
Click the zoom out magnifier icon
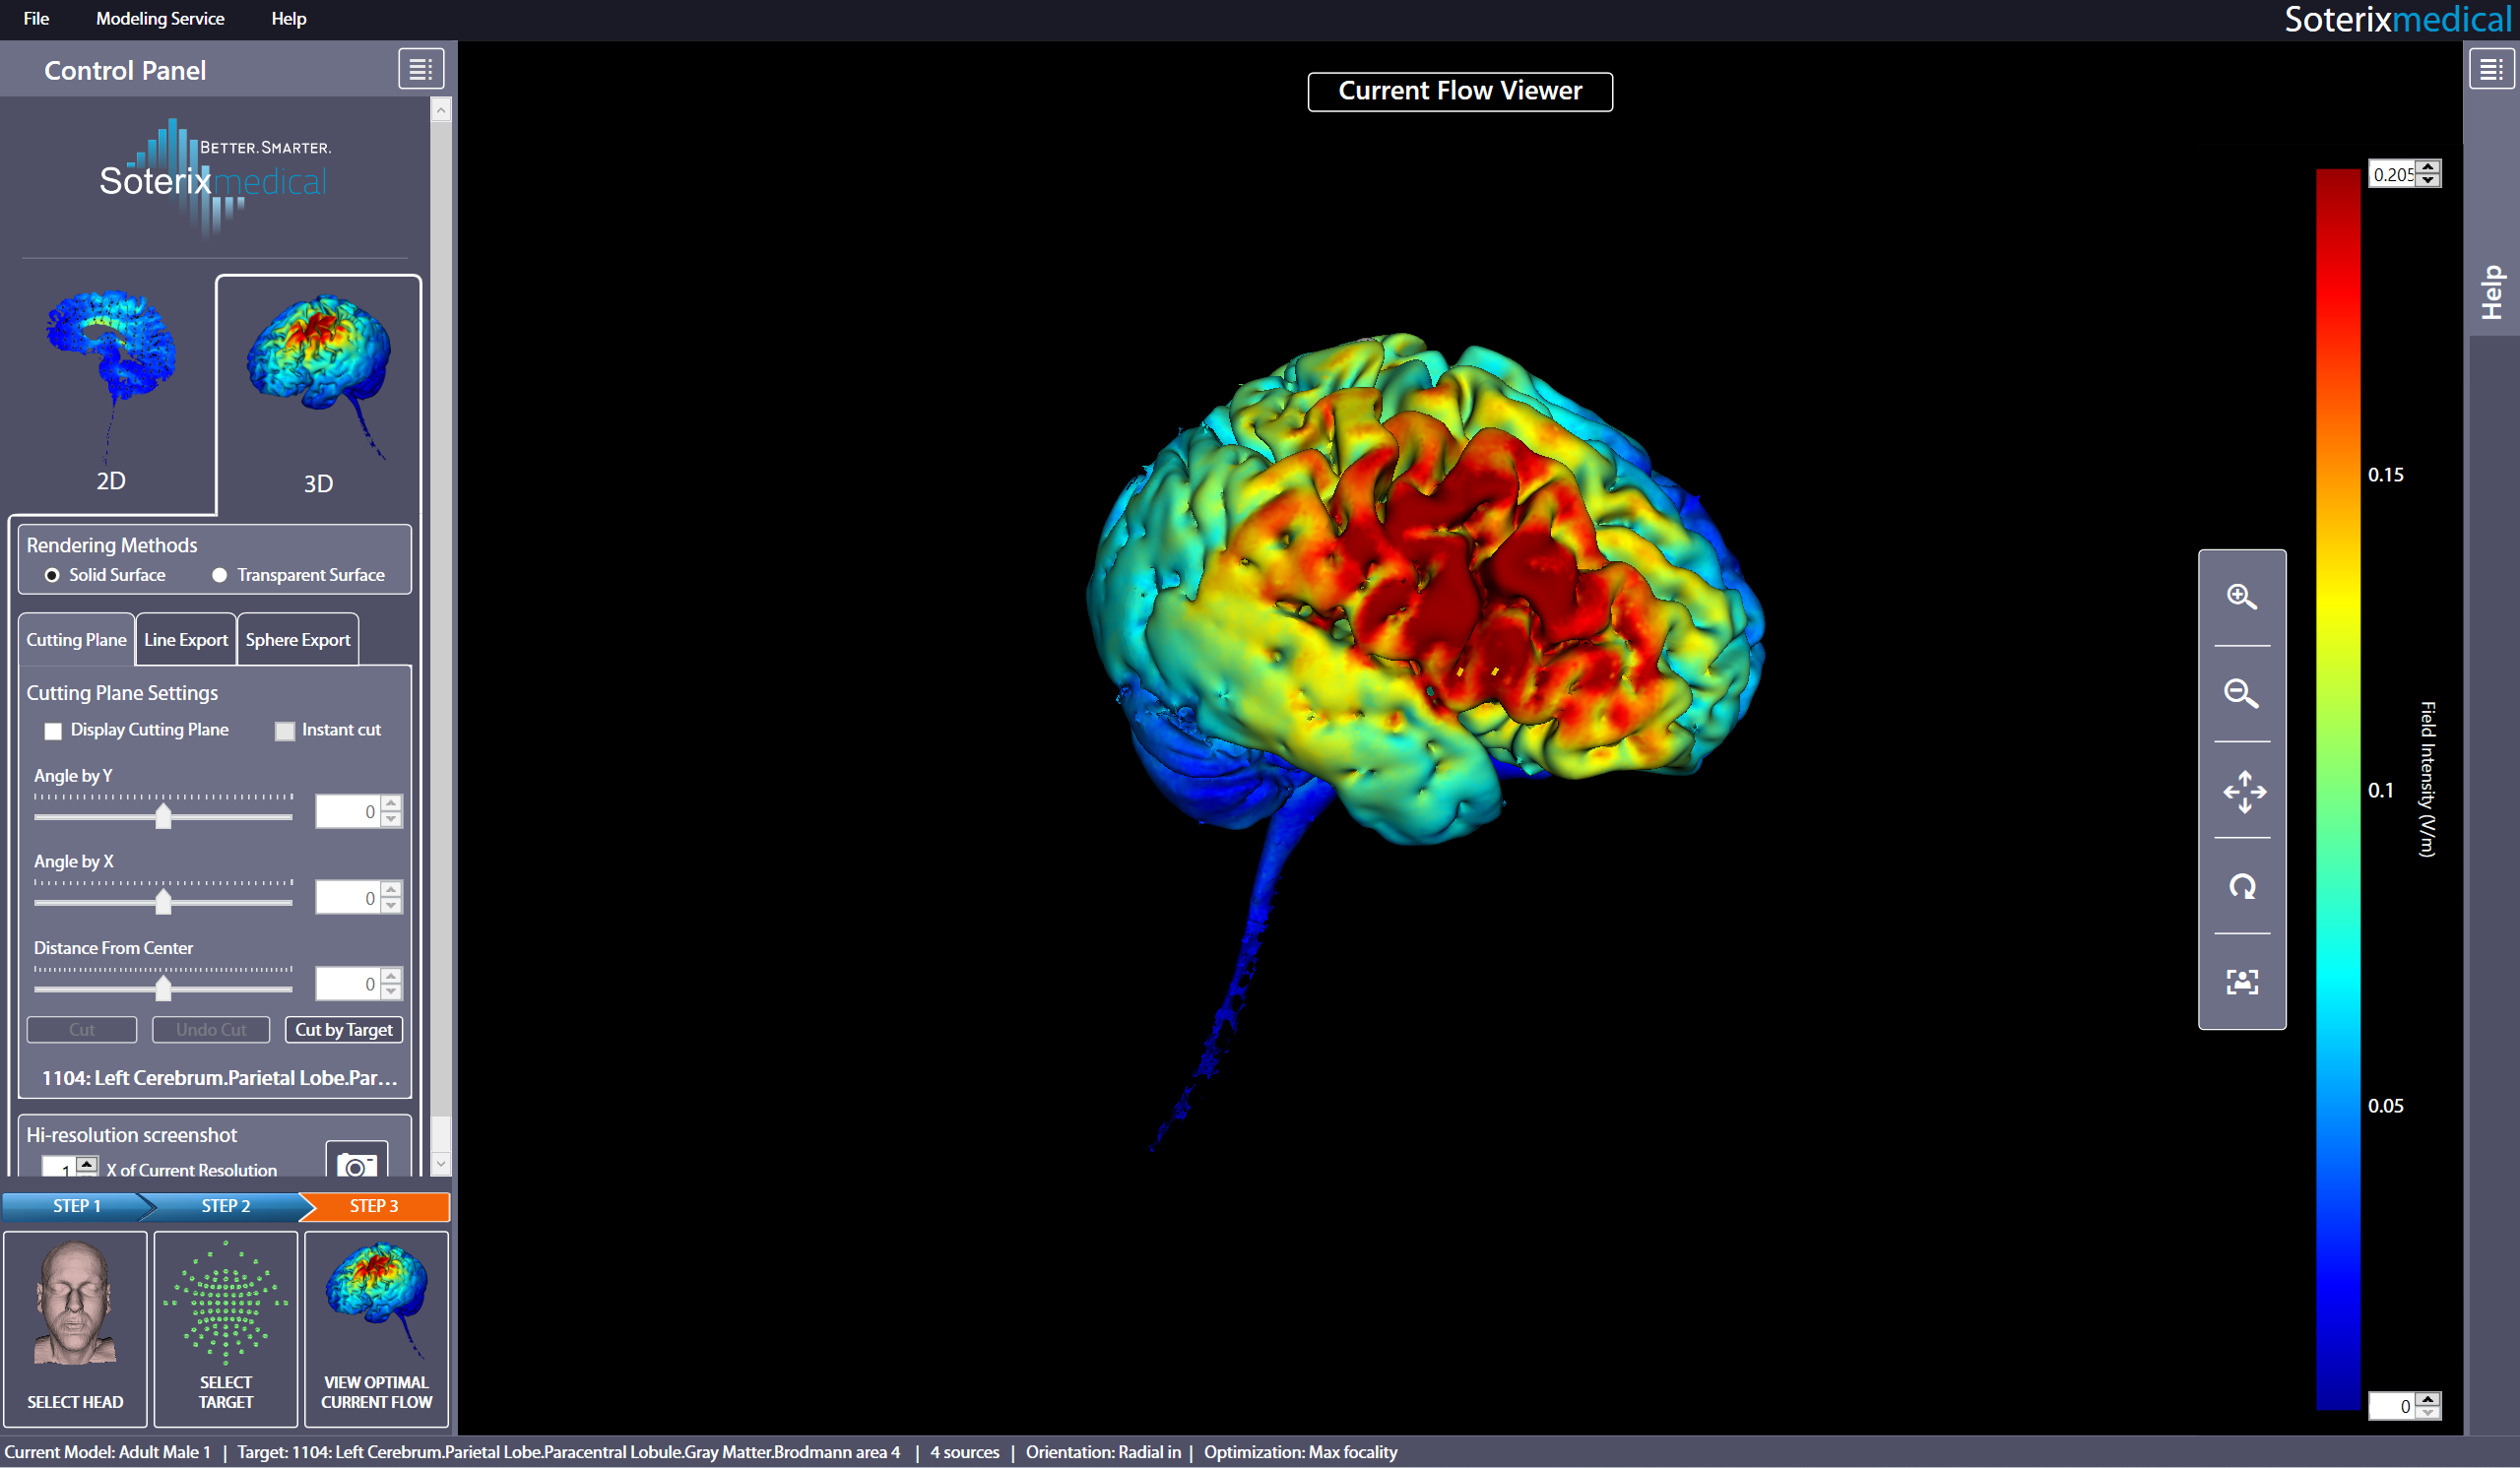pos(2241,693)
